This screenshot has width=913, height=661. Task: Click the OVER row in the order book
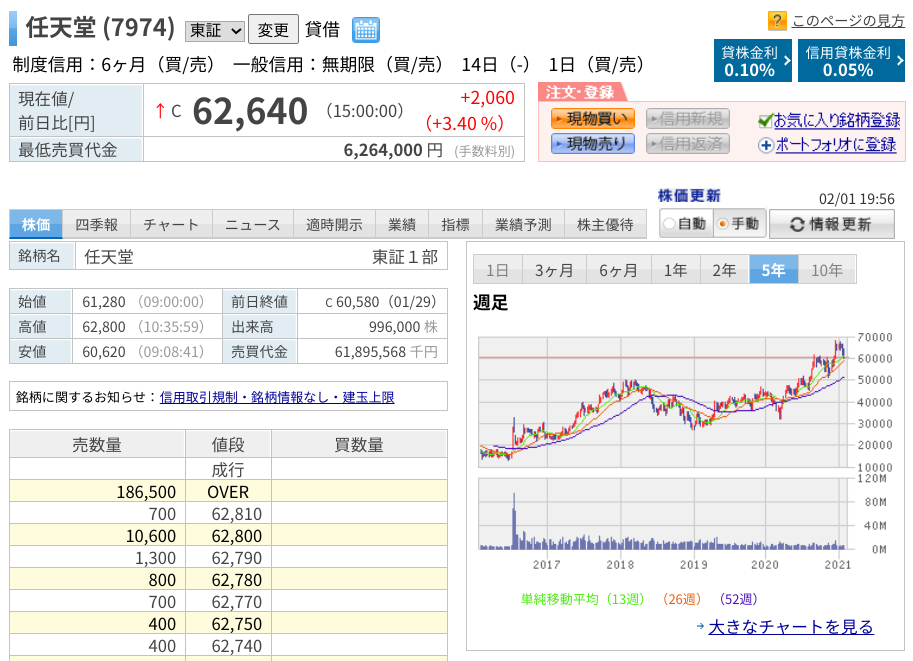pos(228,492)
